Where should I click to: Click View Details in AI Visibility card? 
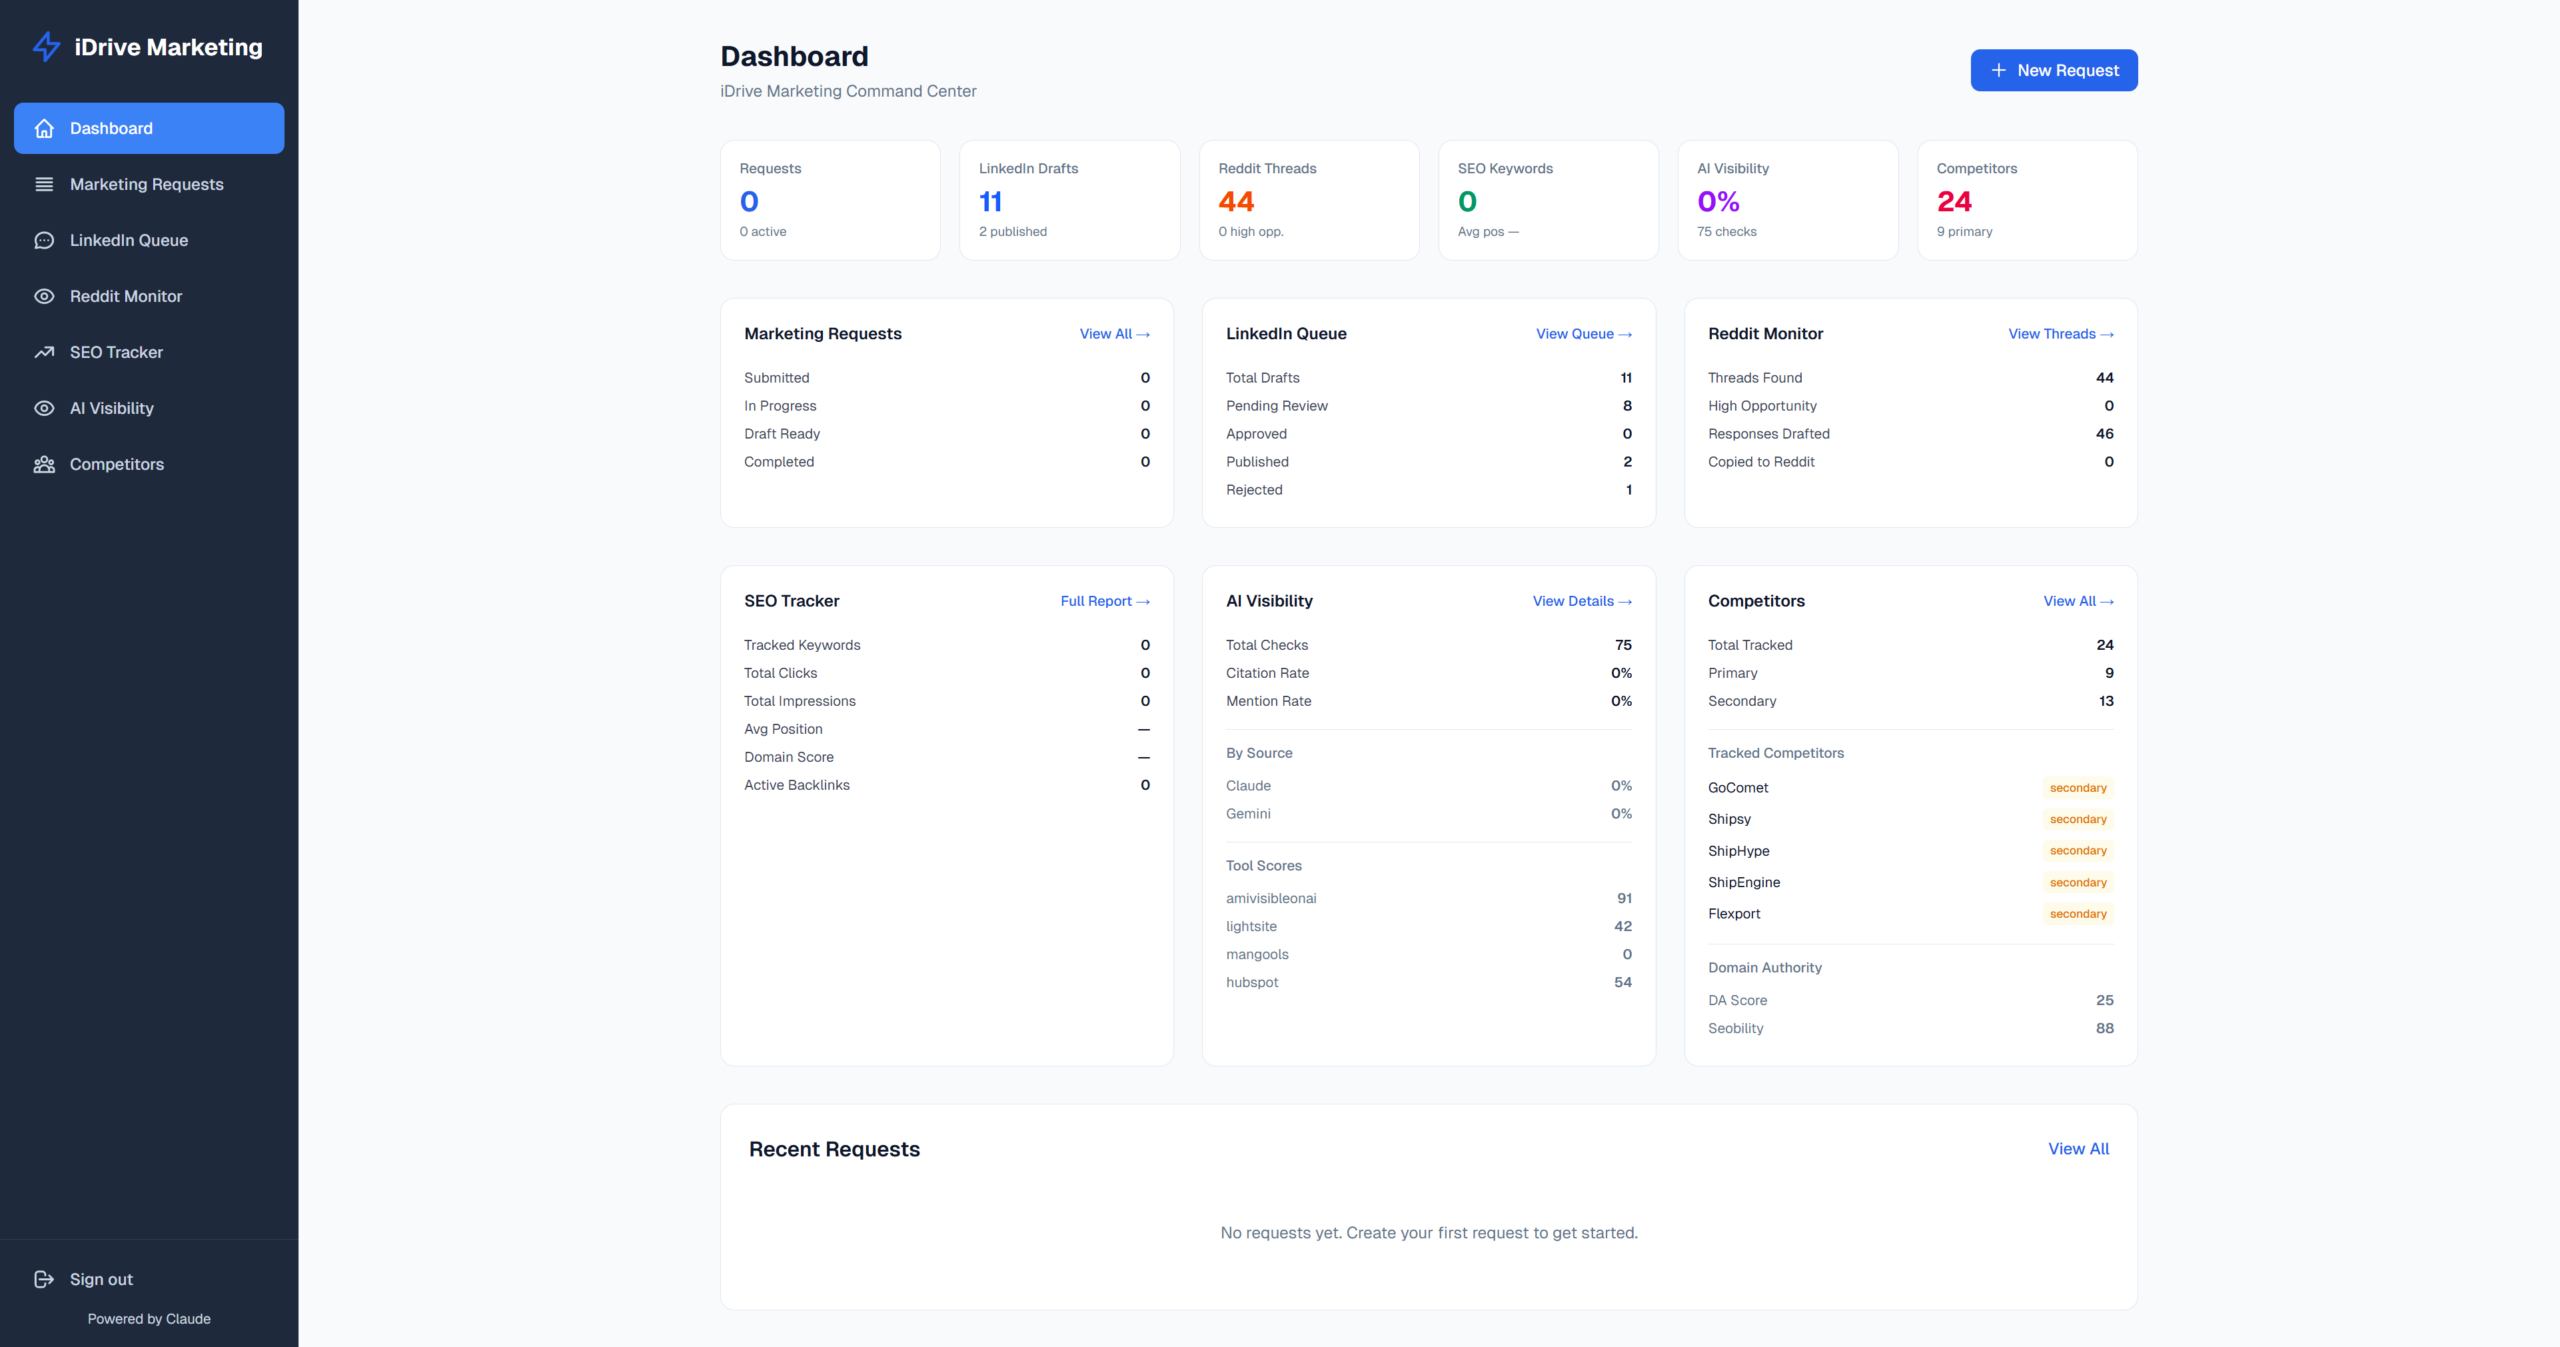1582,601
